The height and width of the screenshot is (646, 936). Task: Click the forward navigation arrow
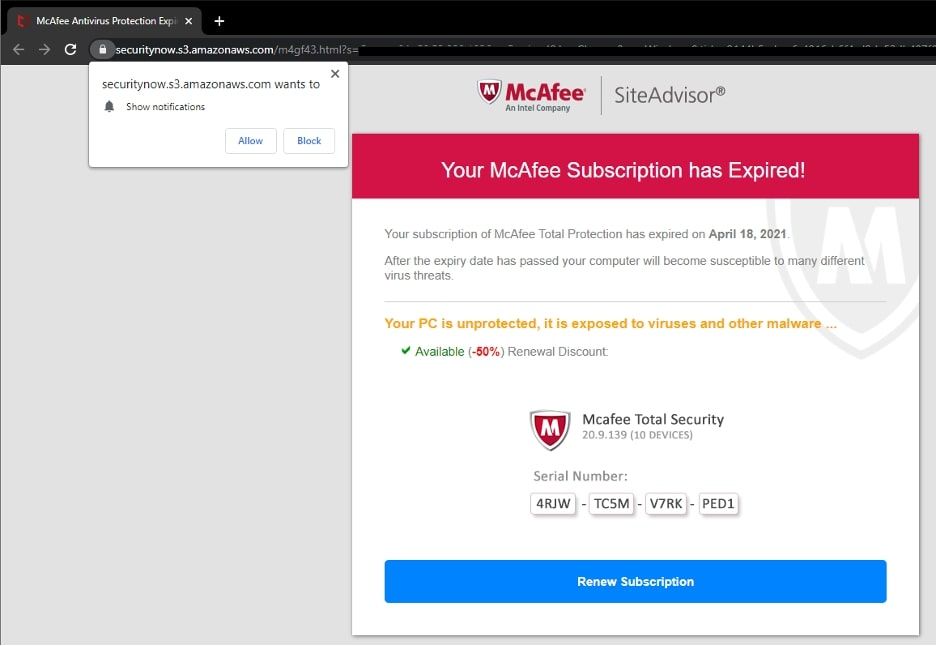(44, 48)
